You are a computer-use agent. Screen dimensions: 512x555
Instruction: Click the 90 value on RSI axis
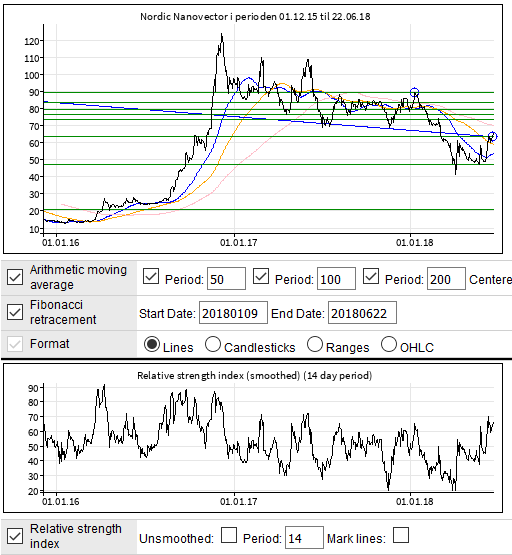(x=33, y=388)
